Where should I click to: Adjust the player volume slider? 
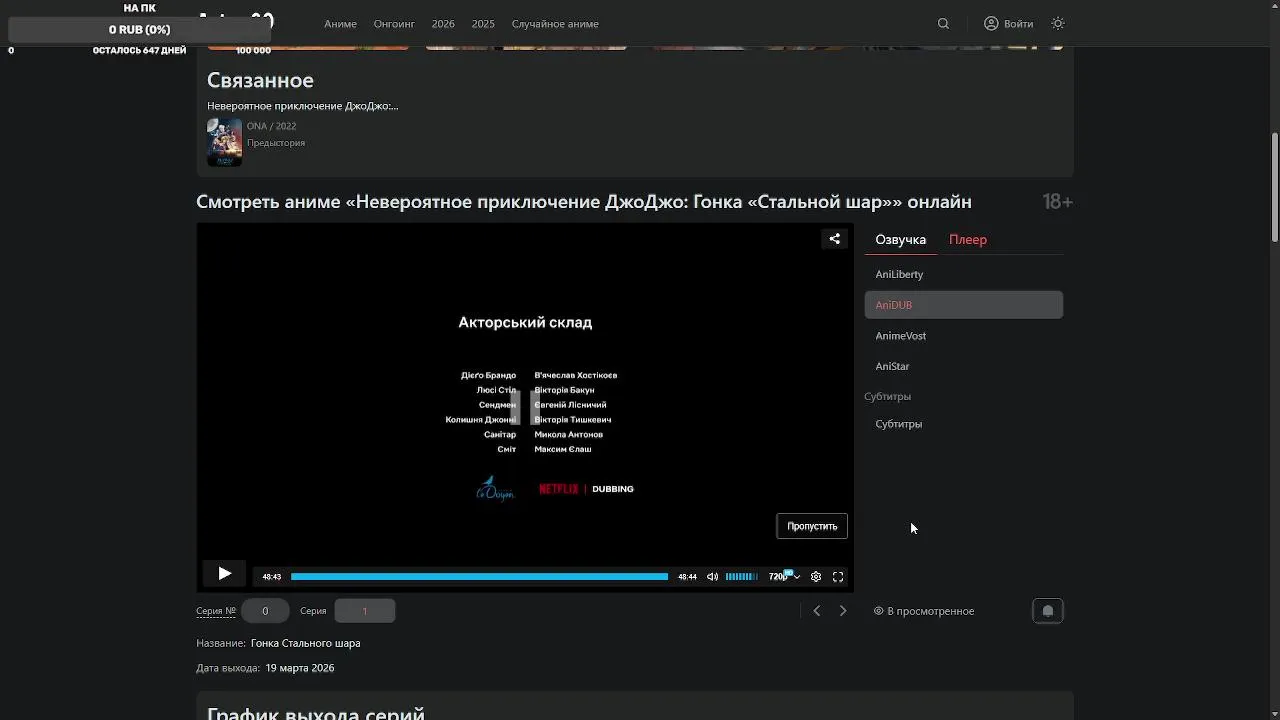[742, 577]
